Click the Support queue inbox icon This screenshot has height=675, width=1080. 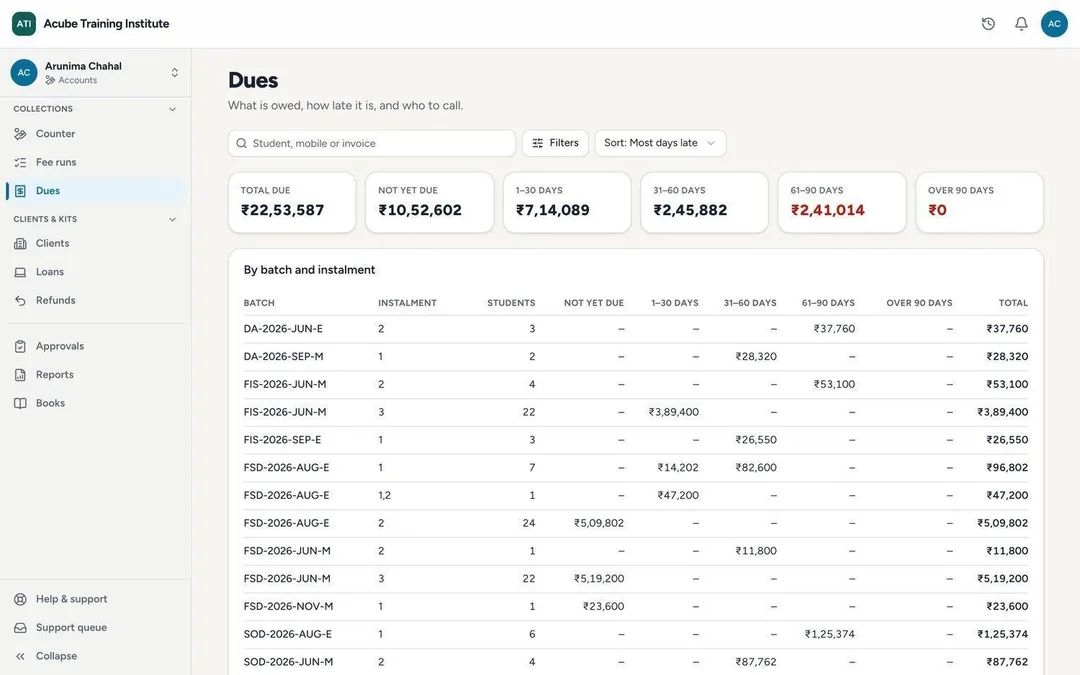[20, 627]
